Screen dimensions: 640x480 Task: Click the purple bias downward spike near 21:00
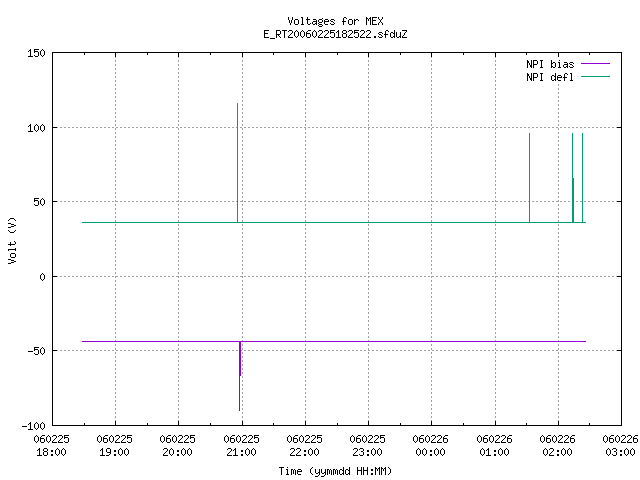coord(240,376)
